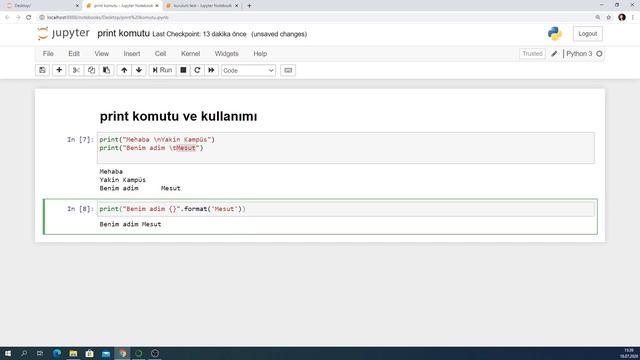Click the pencil edit mode indicator icon
The width and height of the screenshot is (640, 360).
click(554, 54)
